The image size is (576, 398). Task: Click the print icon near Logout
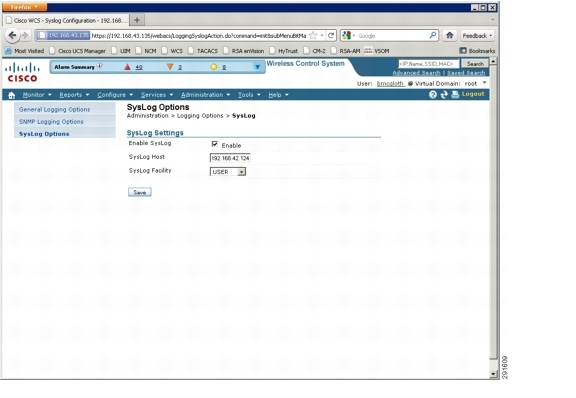pos(455,94)
